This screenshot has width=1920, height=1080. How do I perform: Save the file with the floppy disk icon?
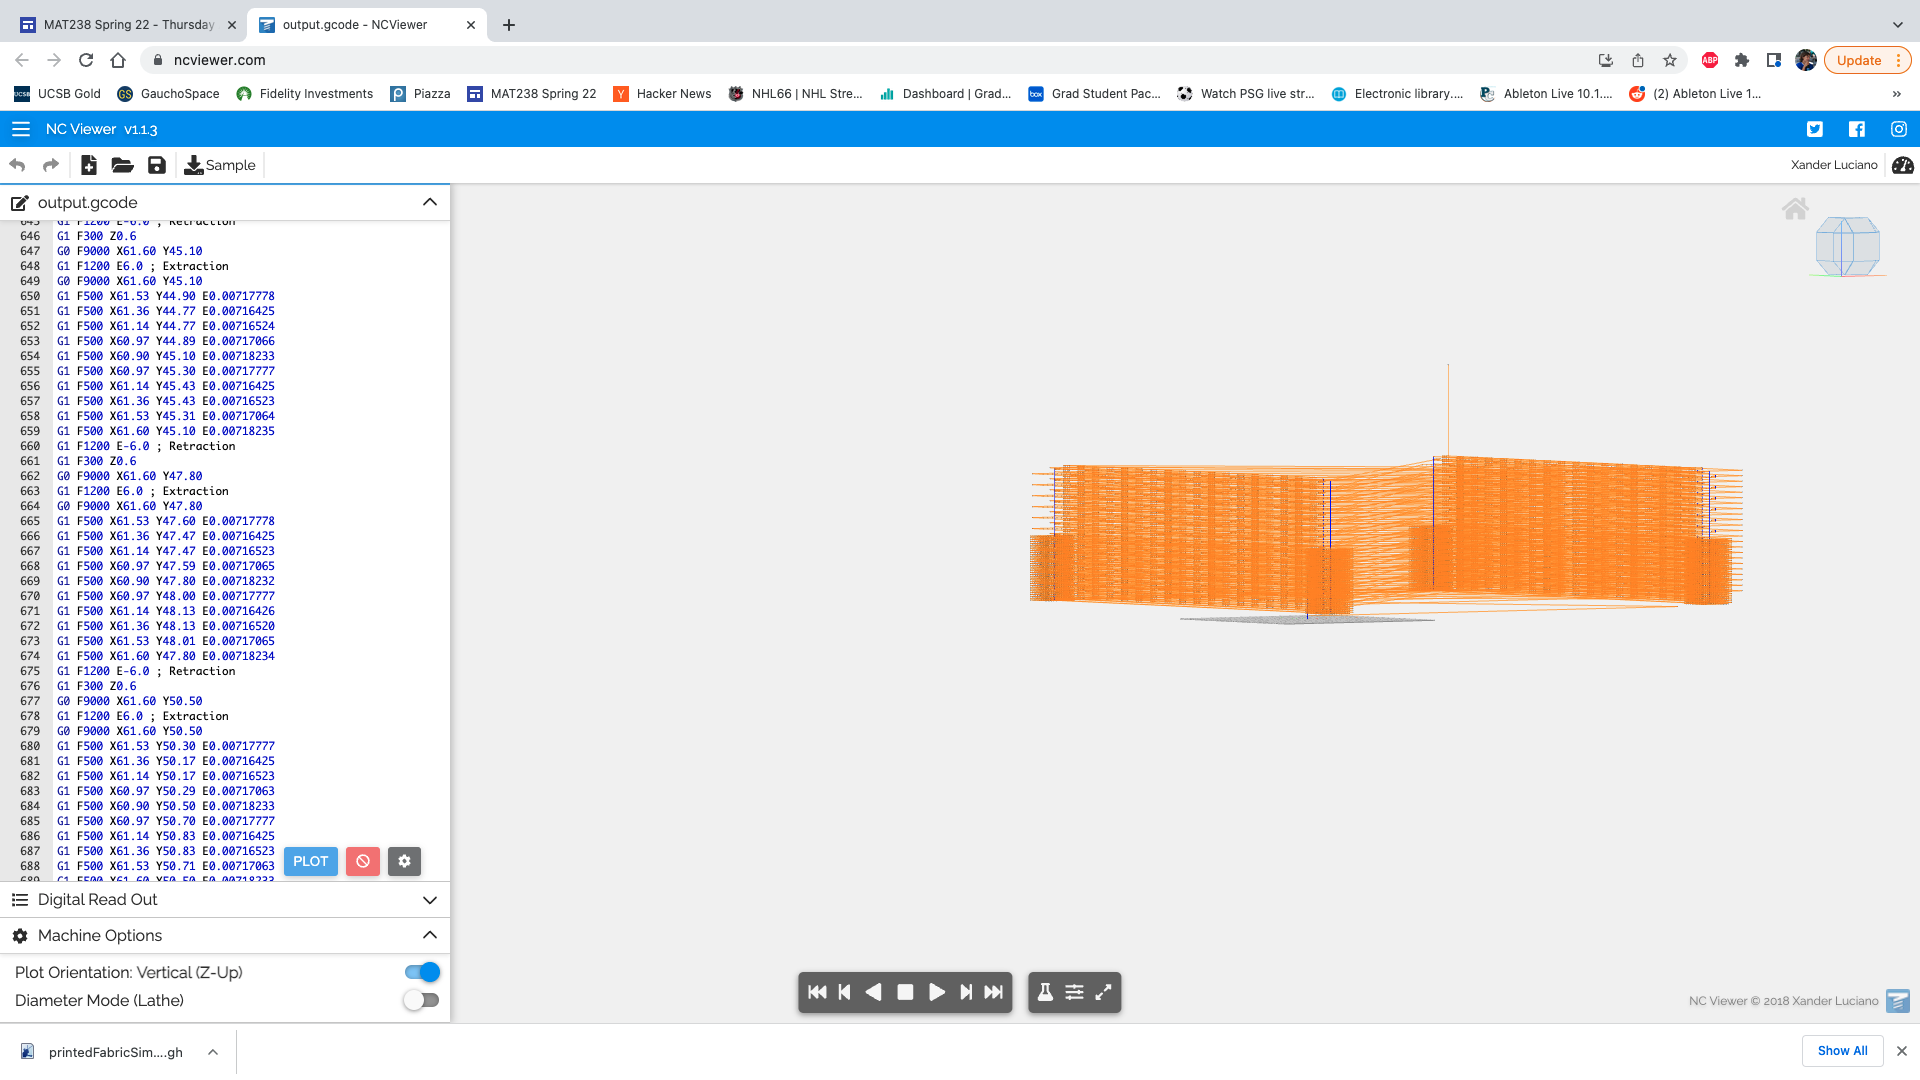157,165
